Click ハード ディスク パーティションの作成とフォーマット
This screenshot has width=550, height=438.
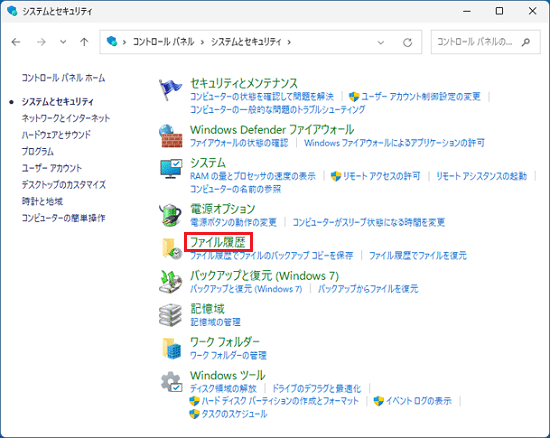(280, 401)
